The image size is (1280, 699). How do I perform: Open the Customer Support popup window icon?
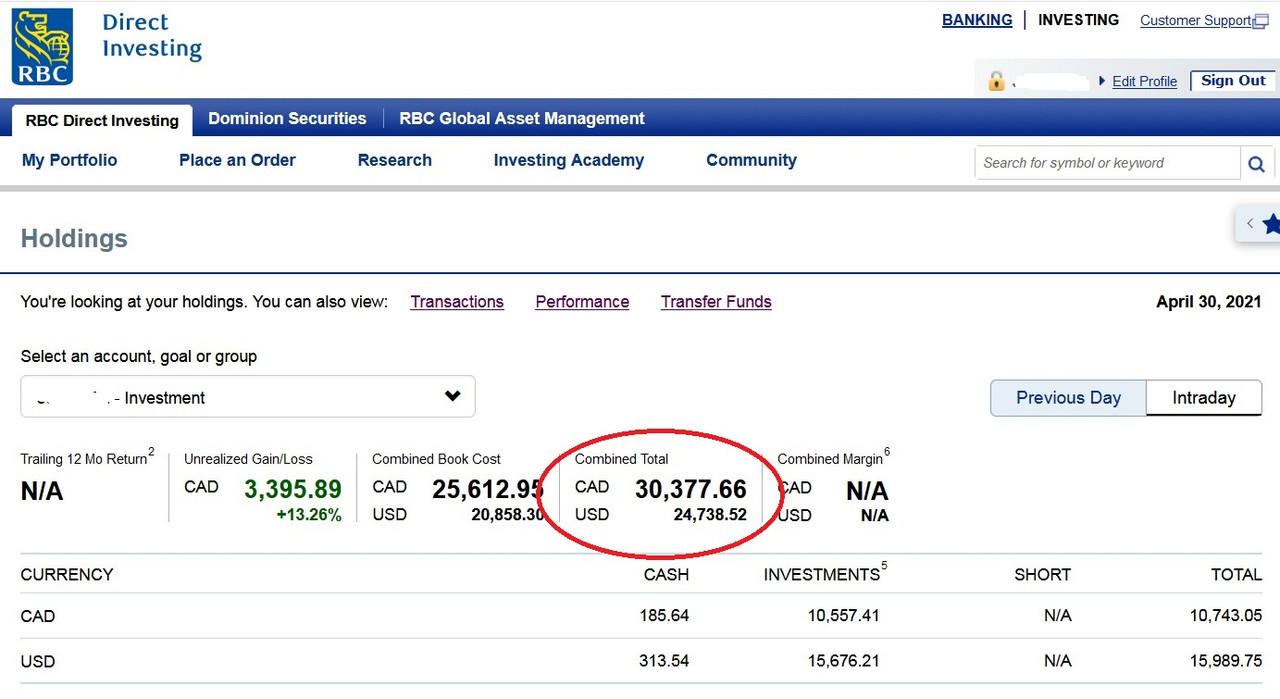click(1261, 21)
